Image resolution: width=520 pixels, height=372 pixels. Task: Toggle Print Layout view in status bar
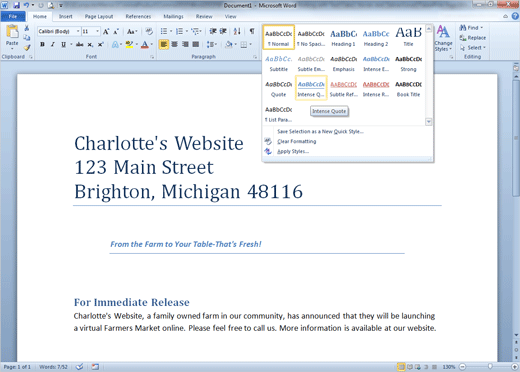coord(401,367)
